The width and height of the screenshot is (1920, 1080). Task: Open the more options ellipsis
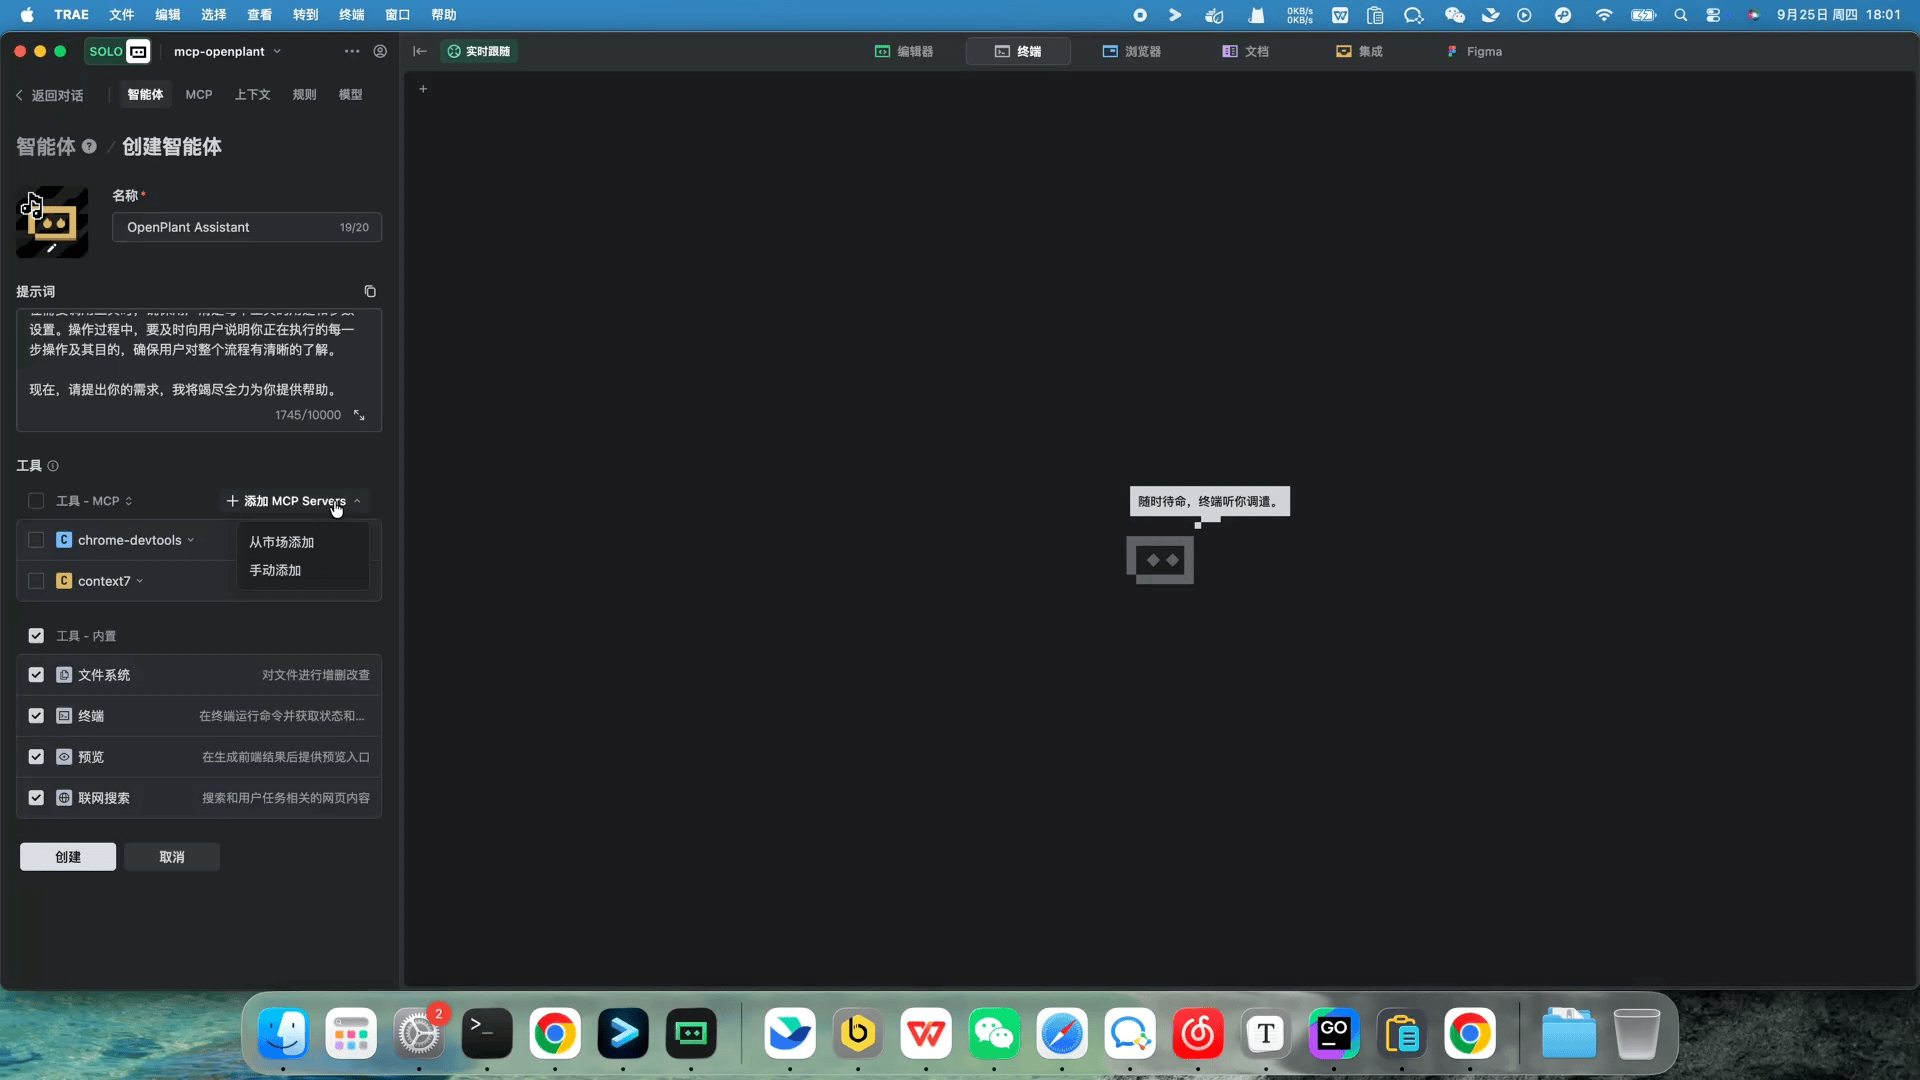point(351,51)
